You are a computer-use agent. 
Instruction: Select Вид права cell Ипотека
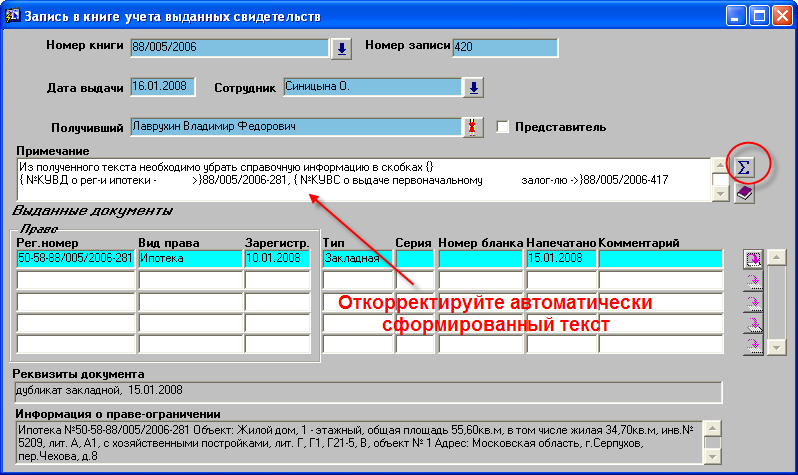[190, 259]
